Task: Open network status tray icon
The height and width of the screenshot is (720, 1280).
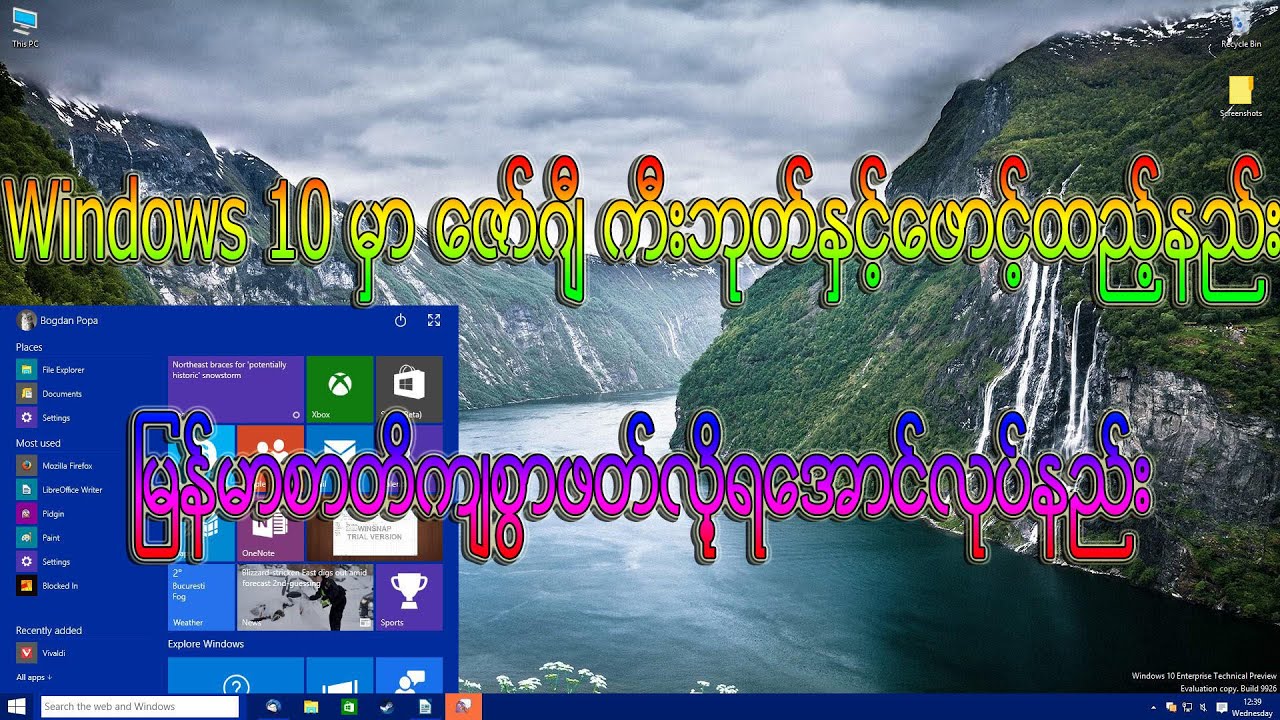Action: point(1187,707)
